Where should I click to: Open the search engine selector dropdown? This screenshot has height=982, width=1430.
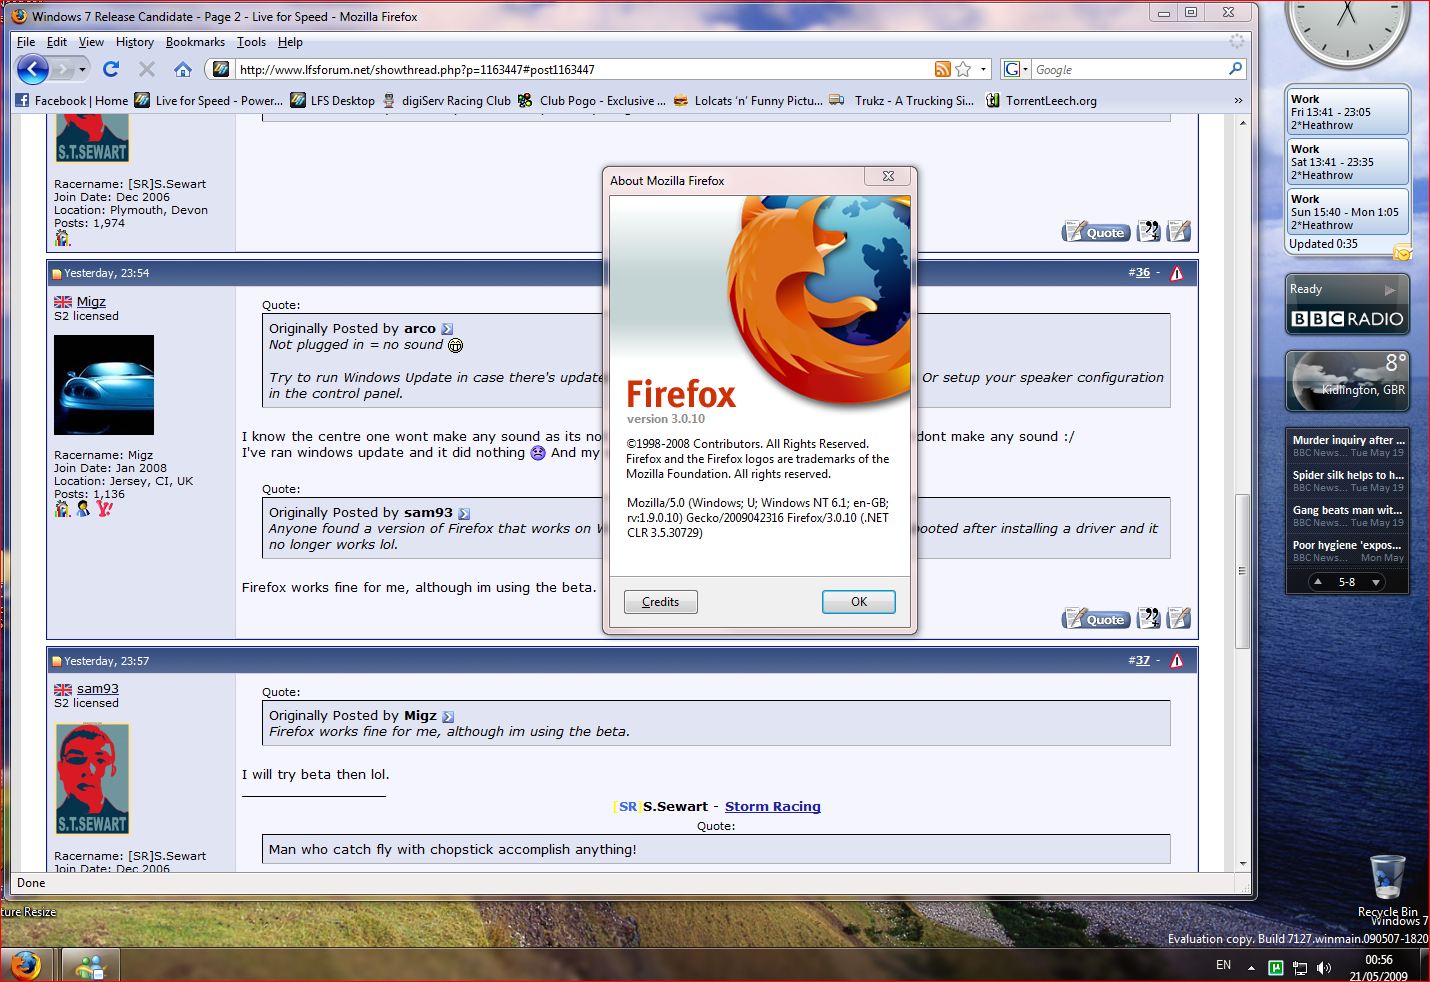tap(1016, 69)
